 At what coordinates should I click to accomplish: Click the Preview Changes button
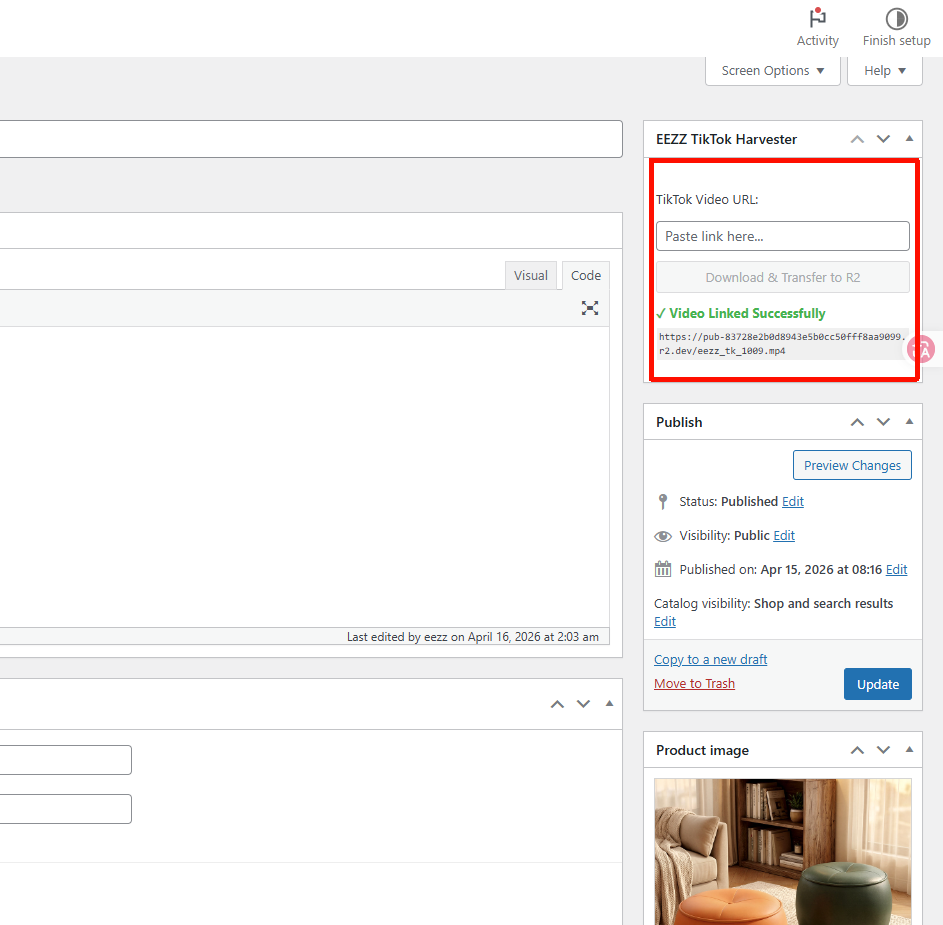click(852, 465)
